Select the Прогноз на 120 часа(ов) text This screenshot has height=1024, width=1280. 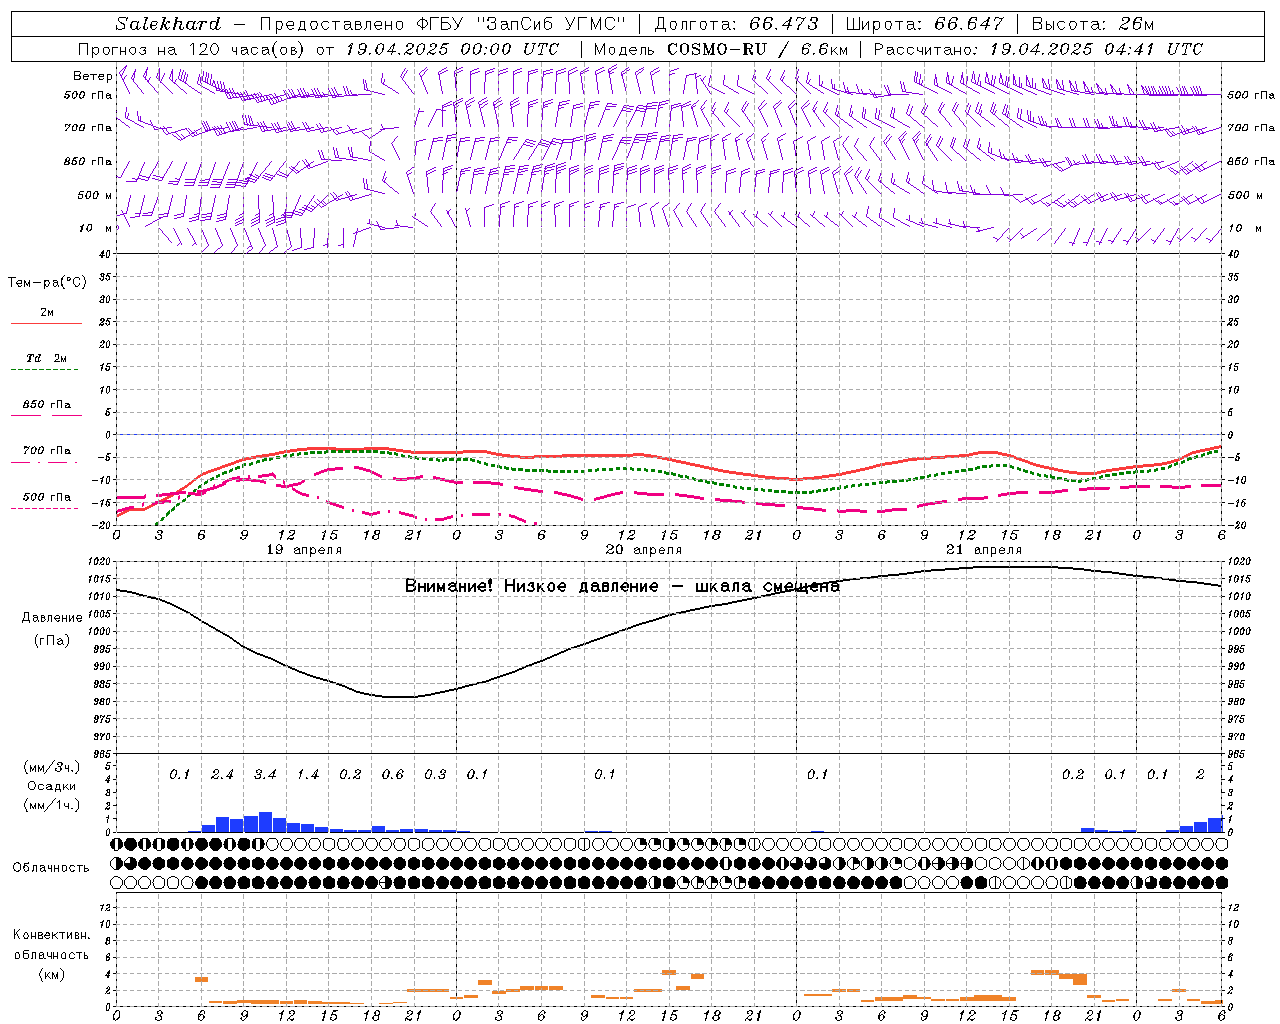coord(192,49)
